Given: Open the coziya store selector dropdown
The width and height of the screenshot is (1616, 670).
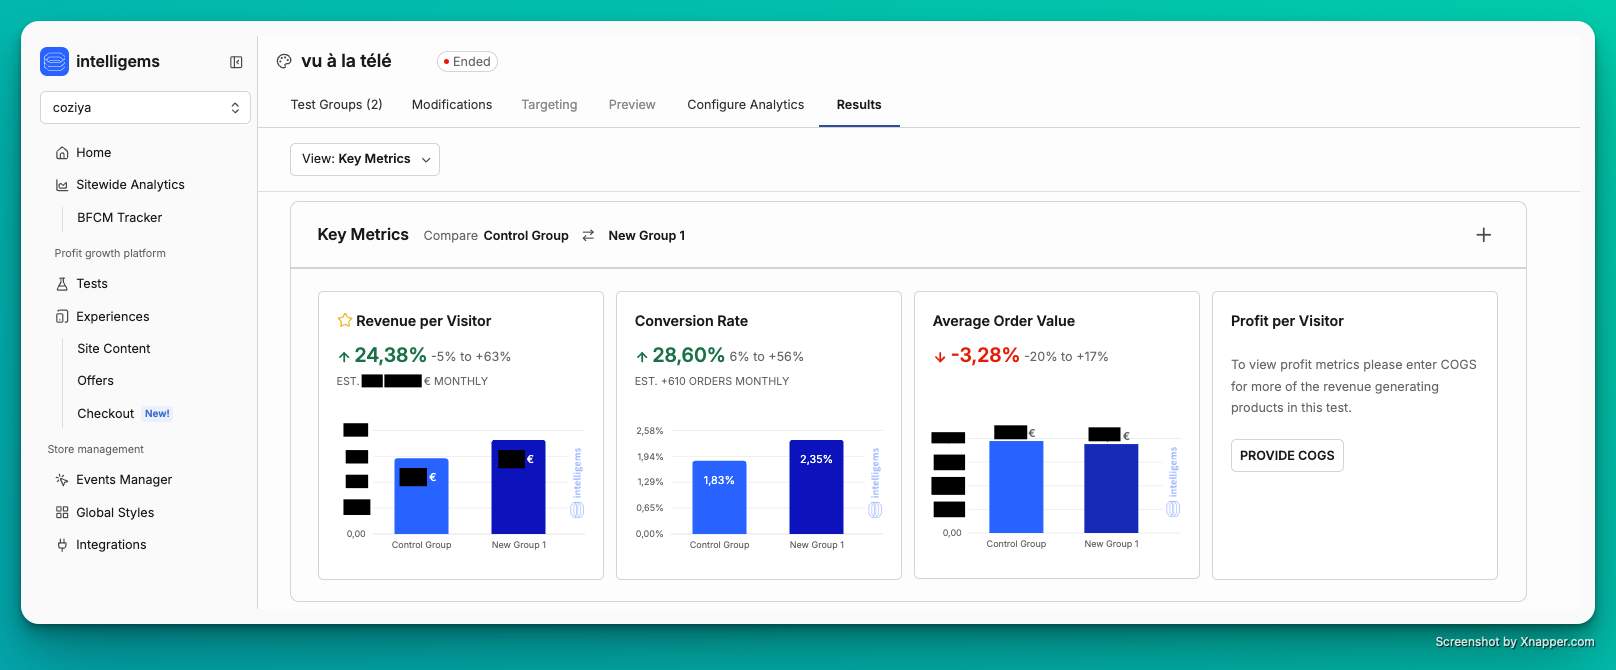Looking at the screenshot, I should pos(145,108).
